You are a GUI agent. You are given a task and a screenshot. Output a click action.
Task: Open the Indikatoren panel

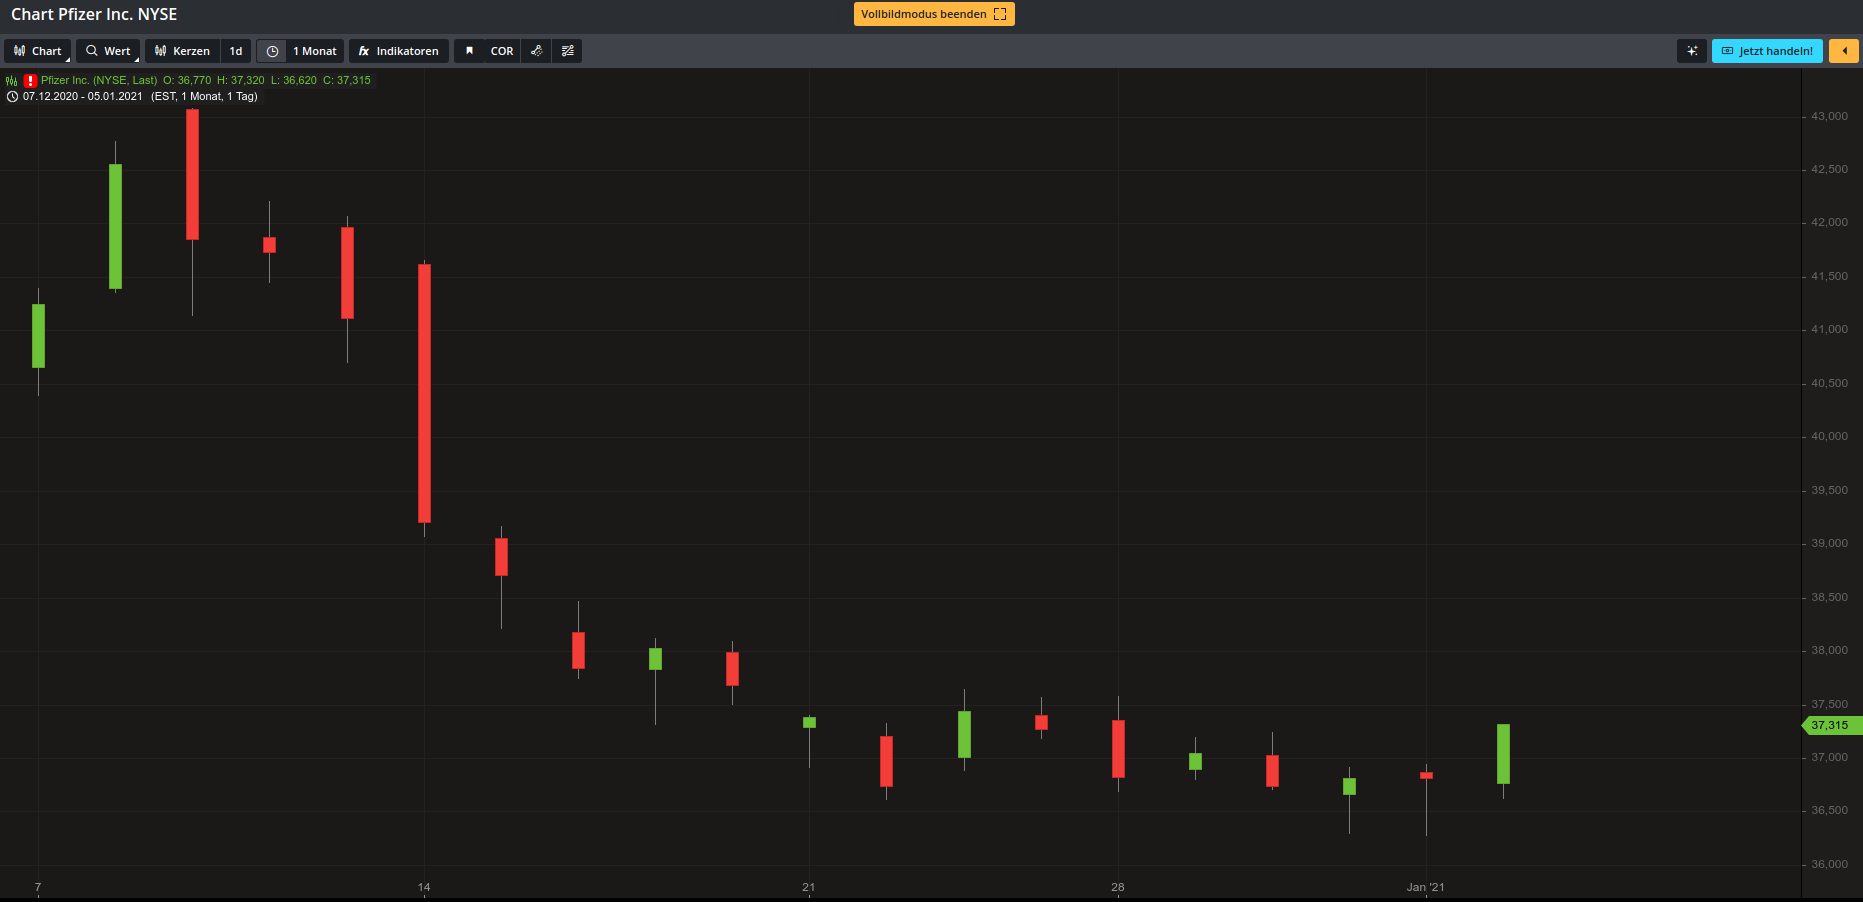click(x=398, y=51)
